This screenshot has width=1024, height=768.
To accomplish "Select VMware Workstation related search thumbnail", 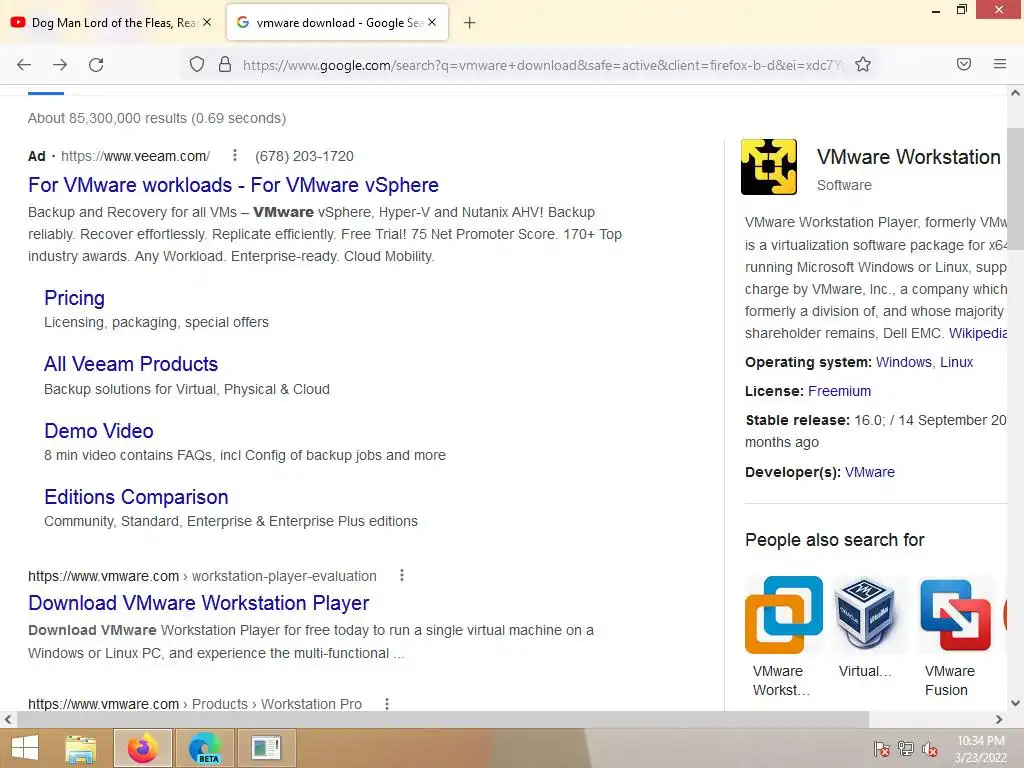I will pyautogui.click(x=784, y=615).
